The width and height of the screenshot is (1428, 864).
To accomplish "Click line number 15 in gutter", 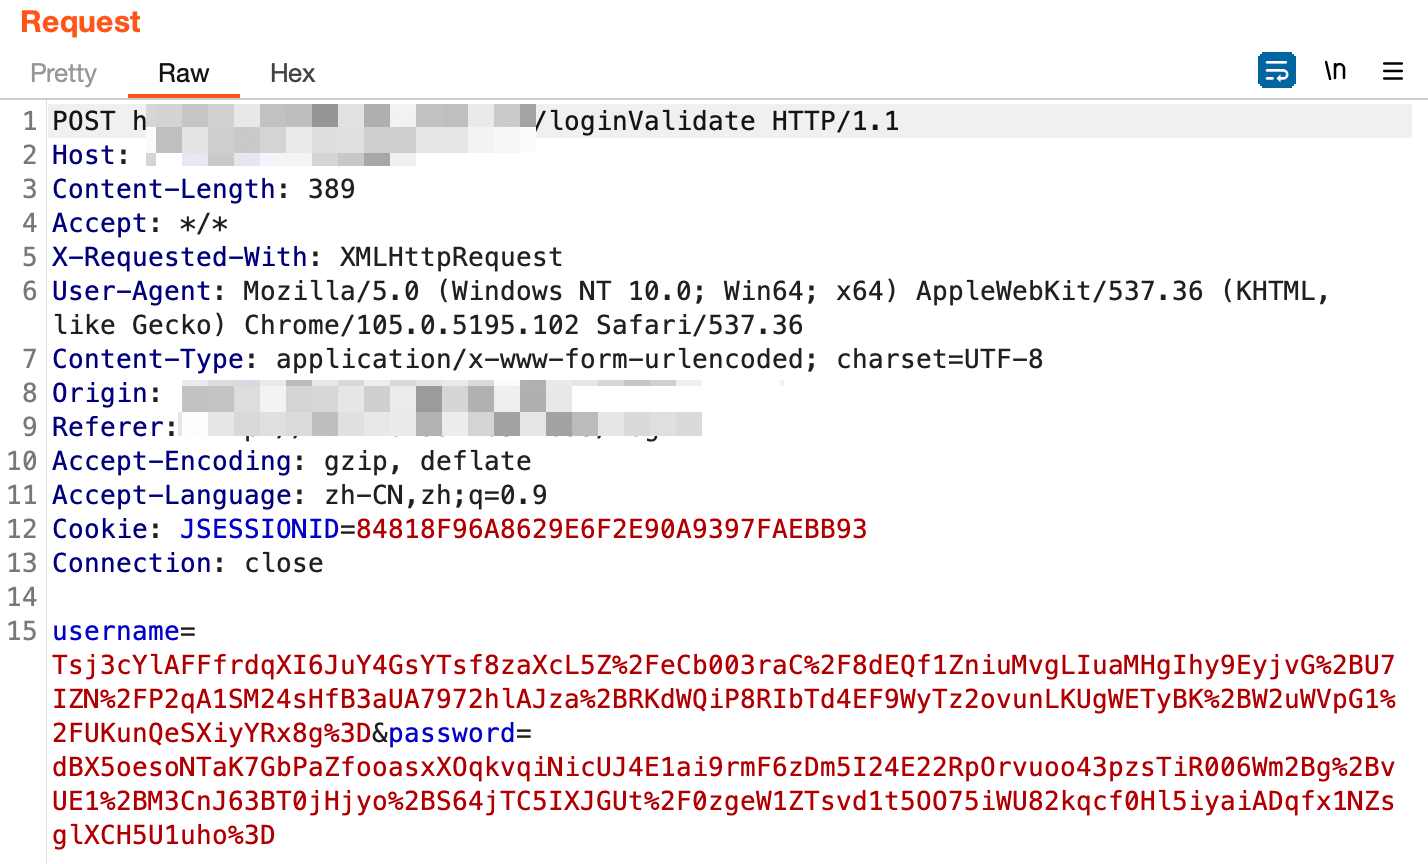I will coord(22,631).
